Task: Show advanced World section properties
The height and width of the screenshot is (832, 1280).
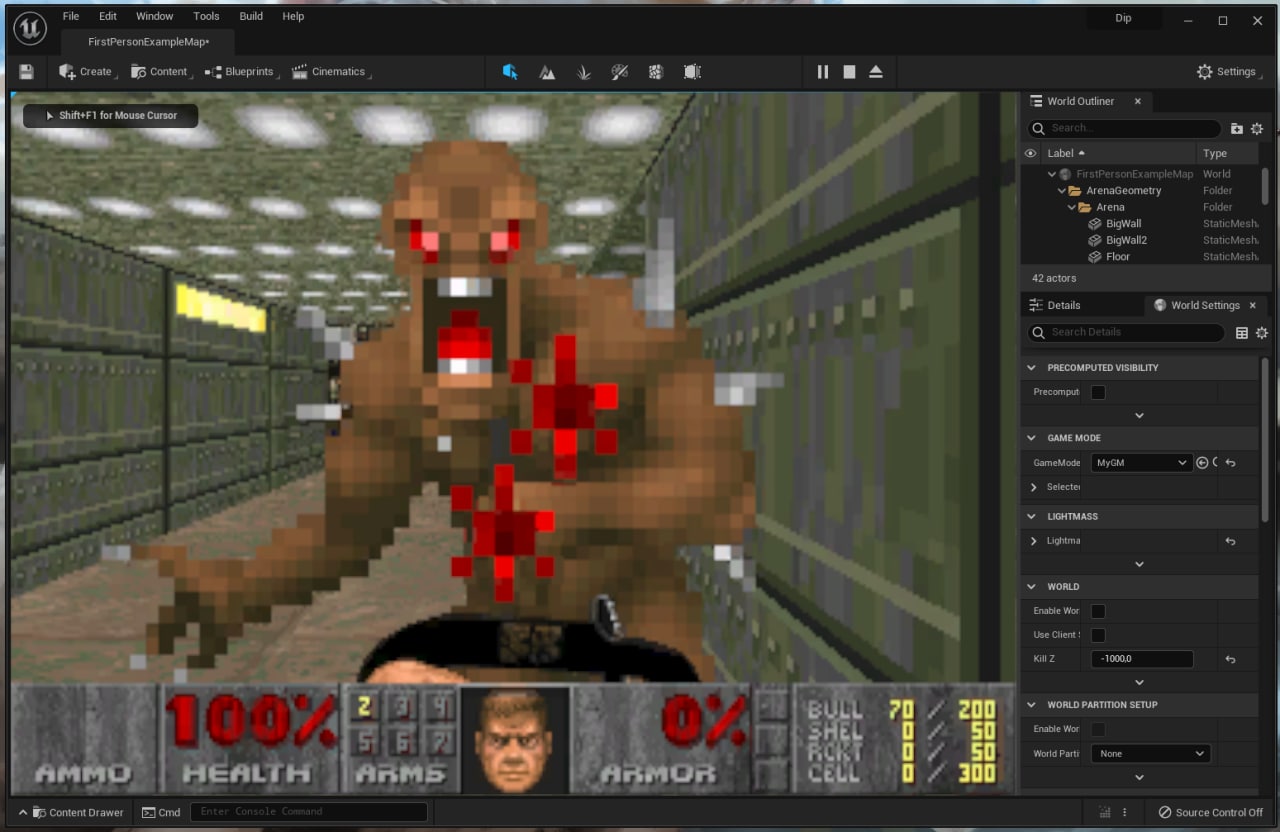Action: point(1139,682)
